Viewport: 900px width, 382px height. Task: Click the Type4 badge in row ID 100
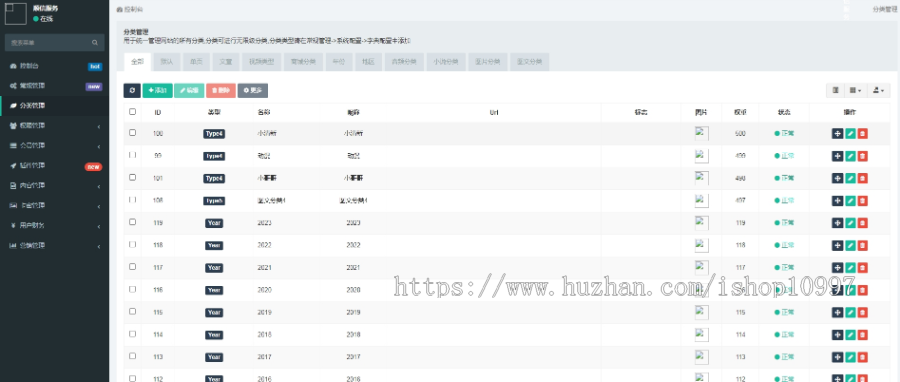214,133
